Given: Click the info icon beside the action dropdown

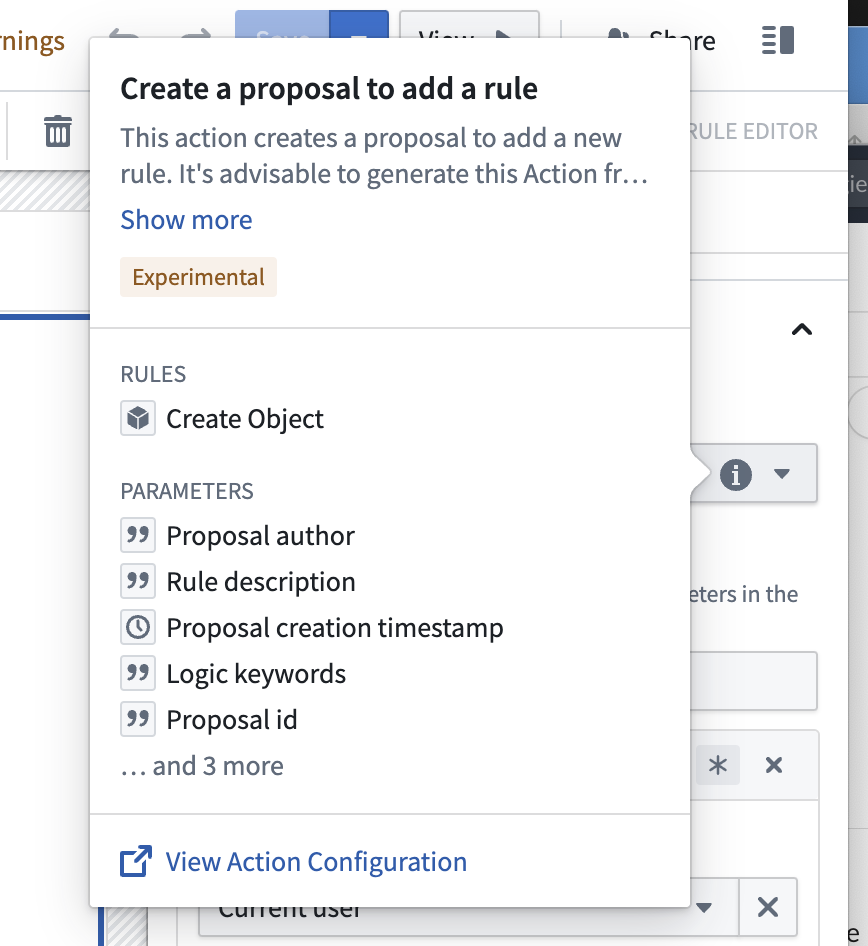Looking at the screenshot, I should (x=735, y=474).
